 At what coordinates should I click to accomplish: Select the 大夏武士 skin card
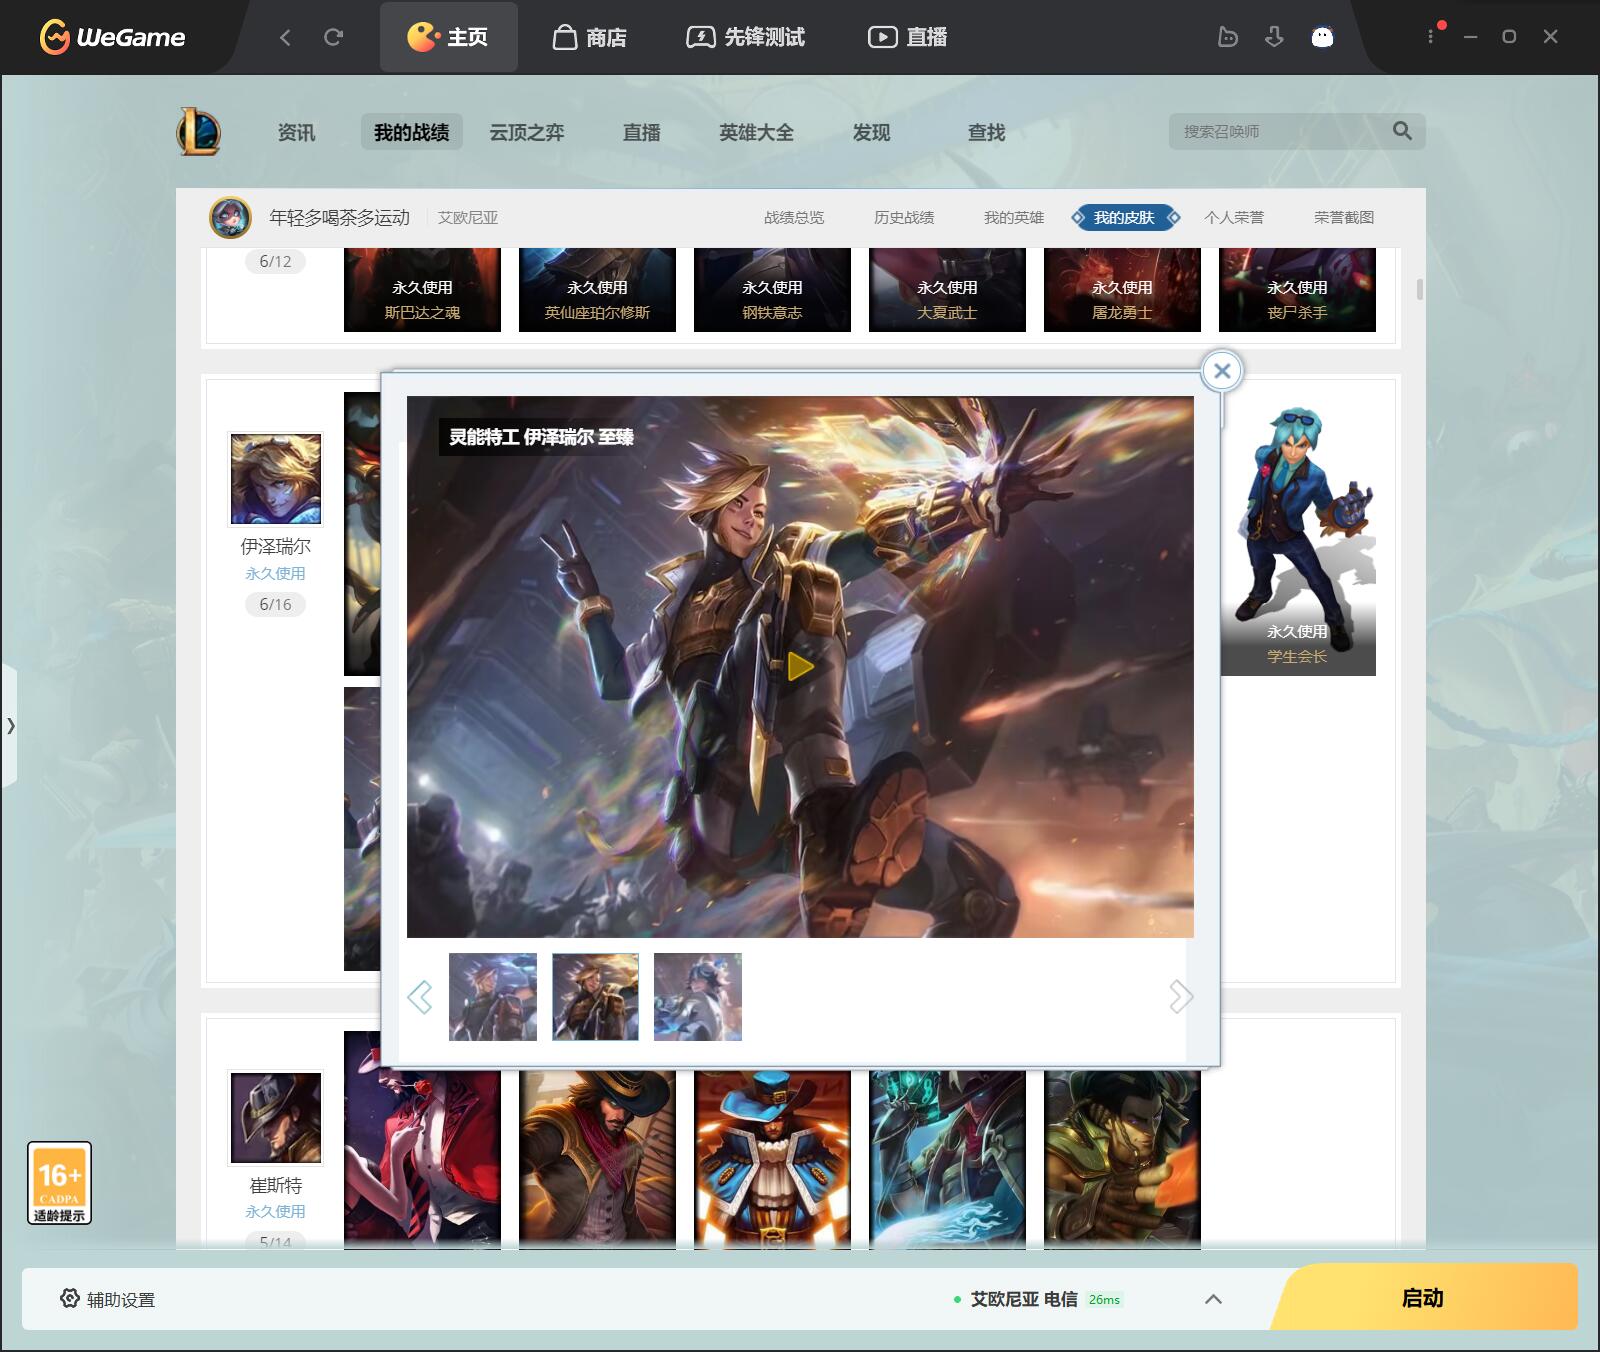[947, 290]
